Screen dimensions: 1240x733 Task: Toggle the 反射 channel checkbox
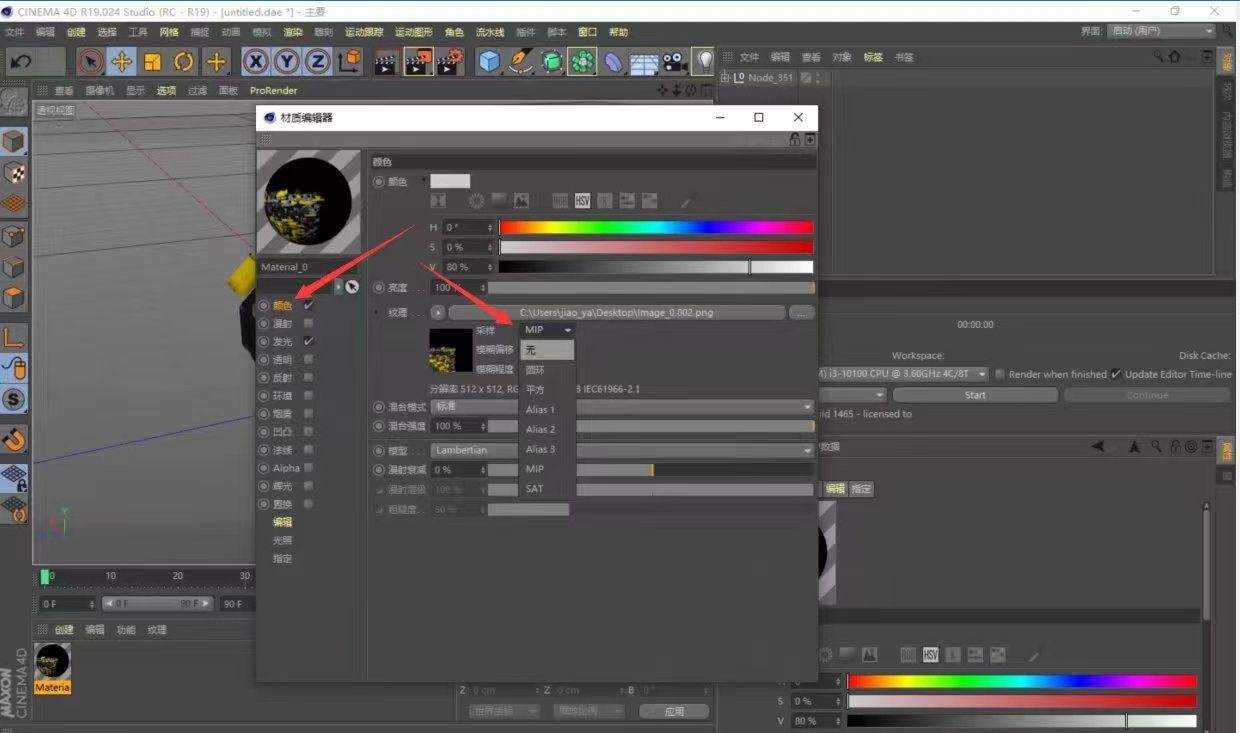click(309, 377)
